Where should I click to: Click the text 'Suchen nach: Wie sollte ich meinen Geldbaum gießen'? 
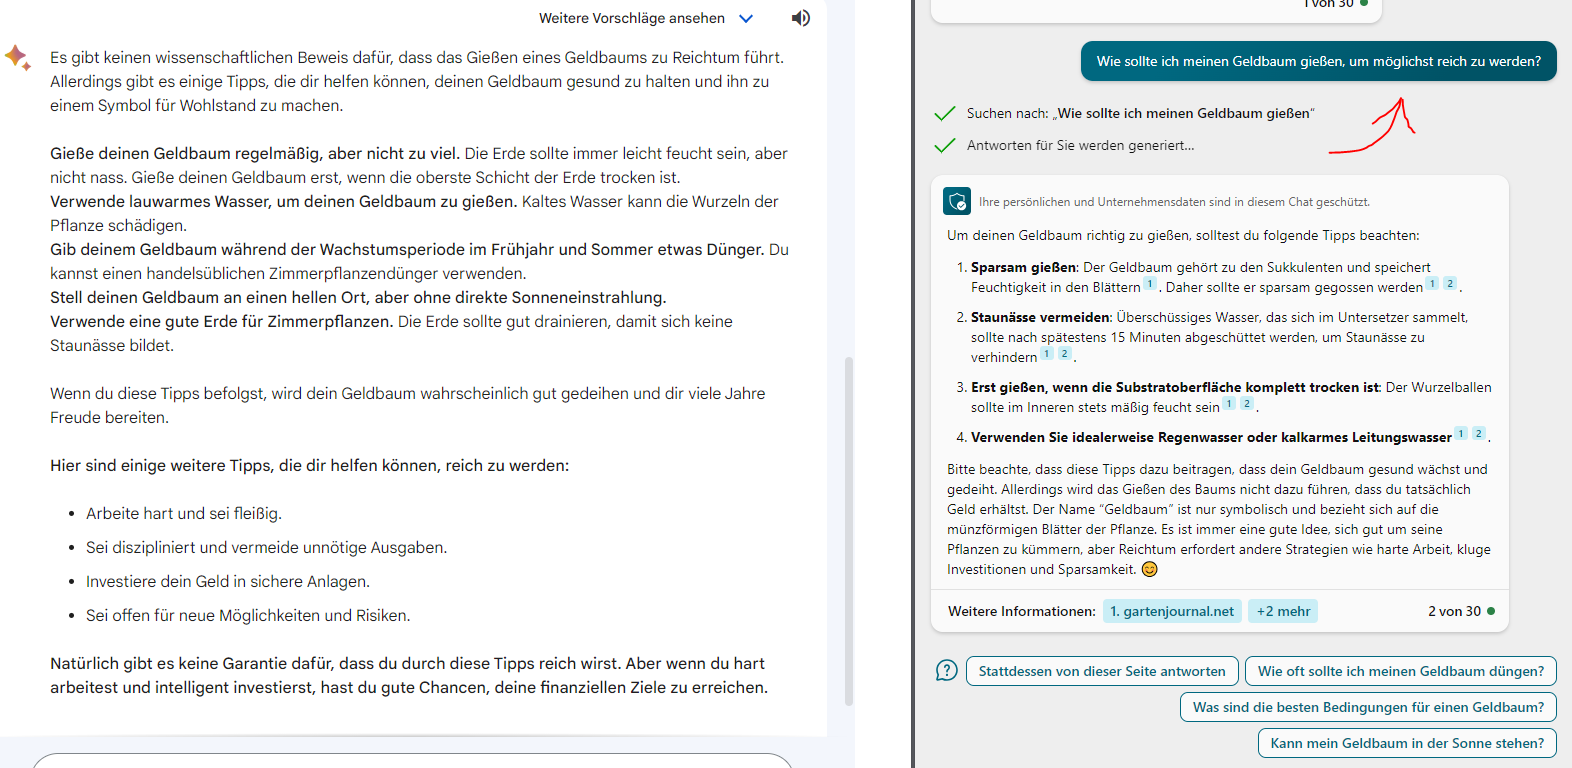1141,113
